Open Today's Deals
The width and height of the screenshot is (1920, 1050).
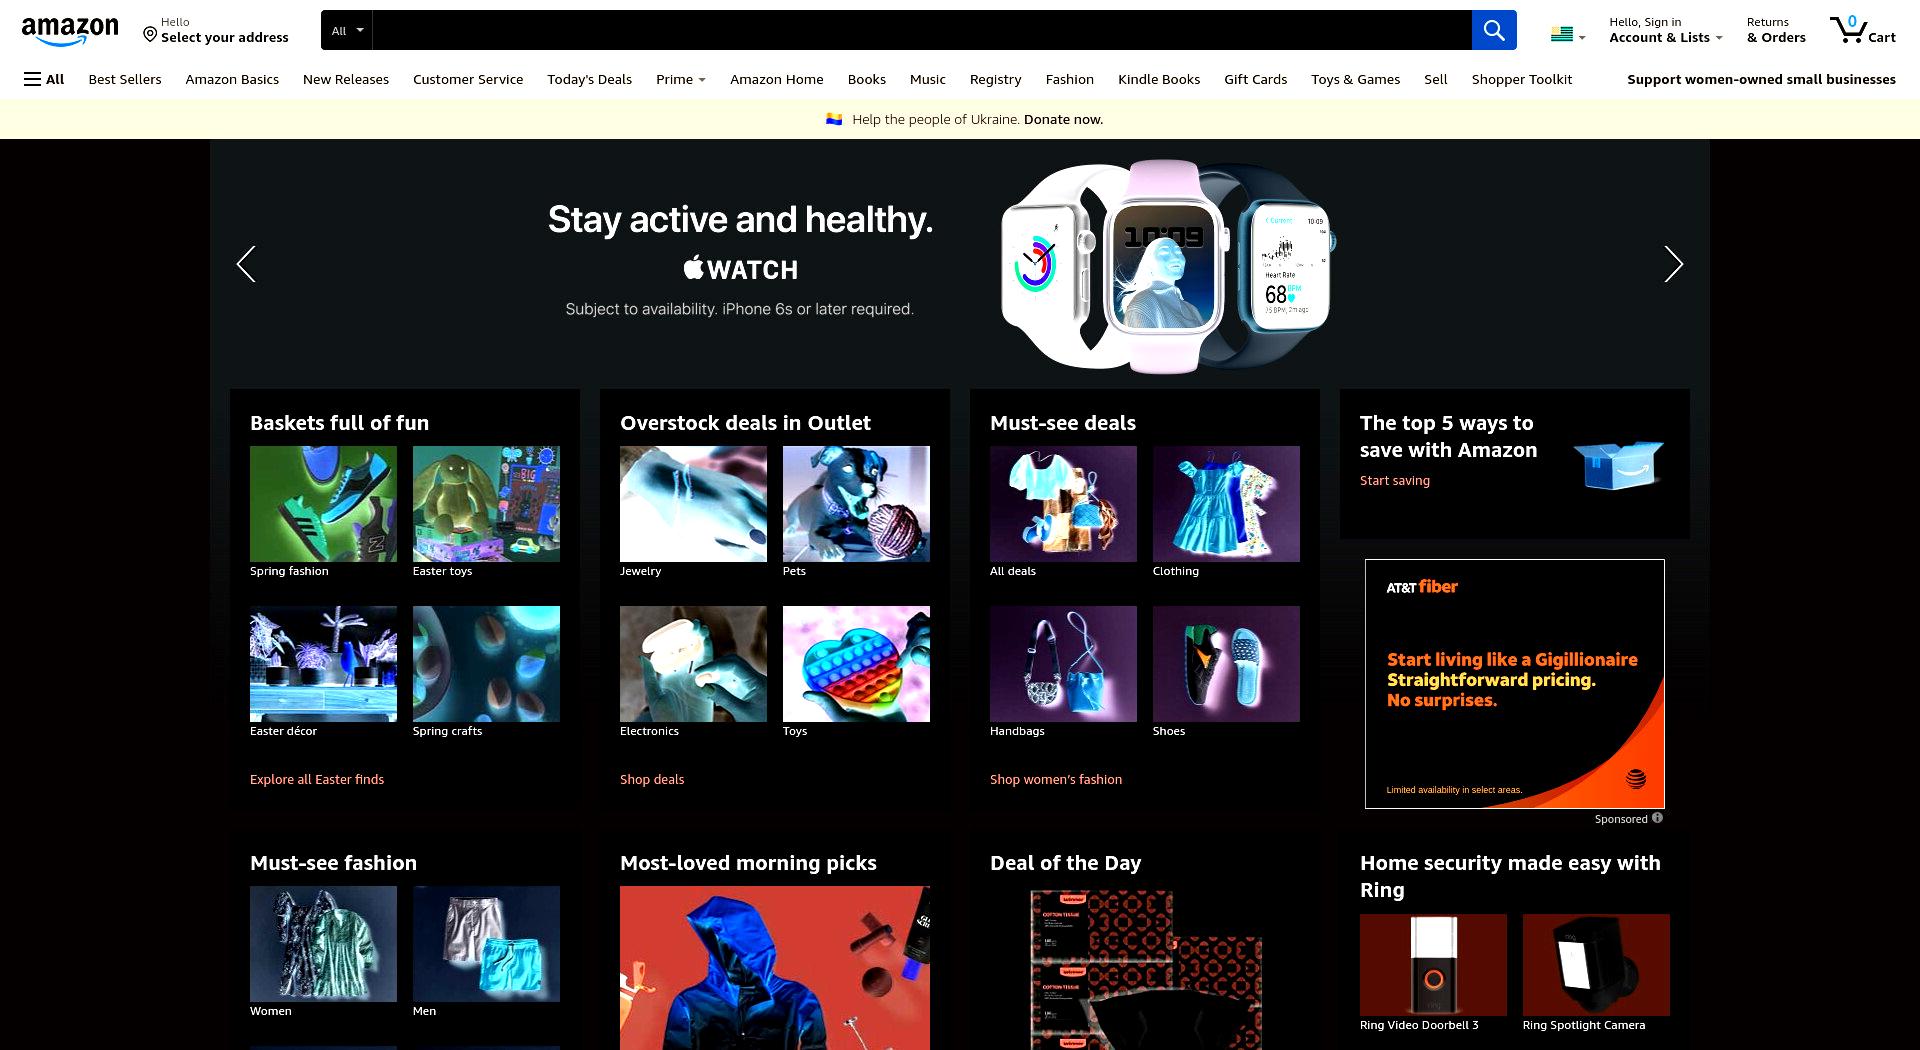tap(589, 79)
